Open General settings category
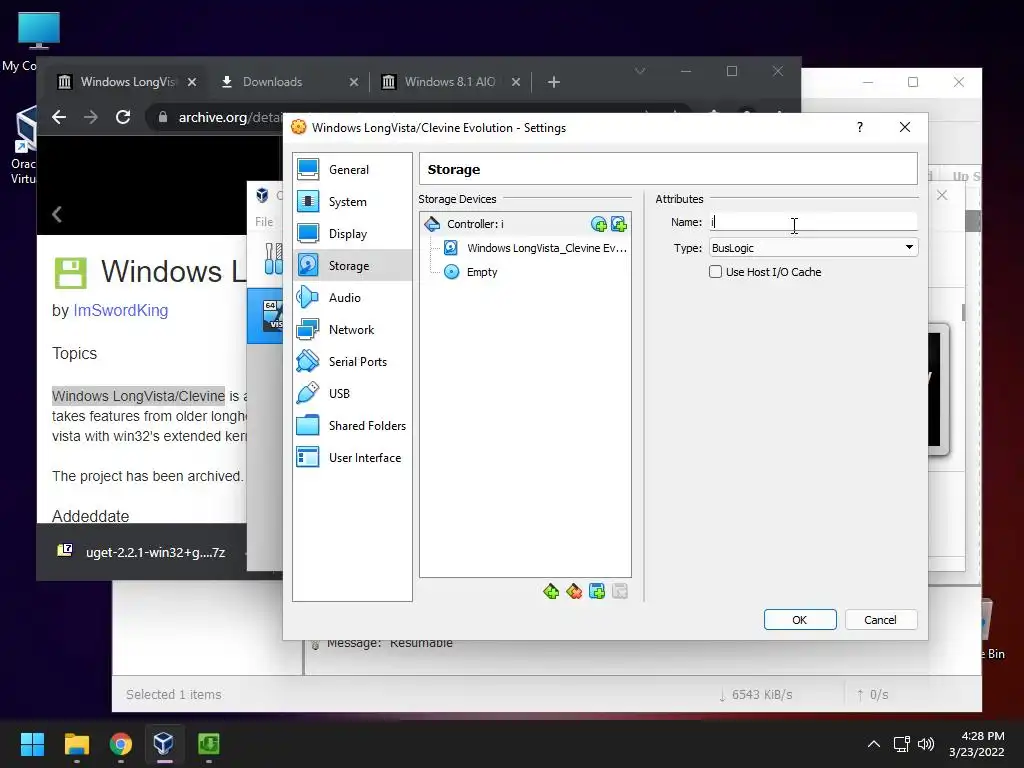The image size is (1024, 768). pyautogui.click(x=352, y=170)
